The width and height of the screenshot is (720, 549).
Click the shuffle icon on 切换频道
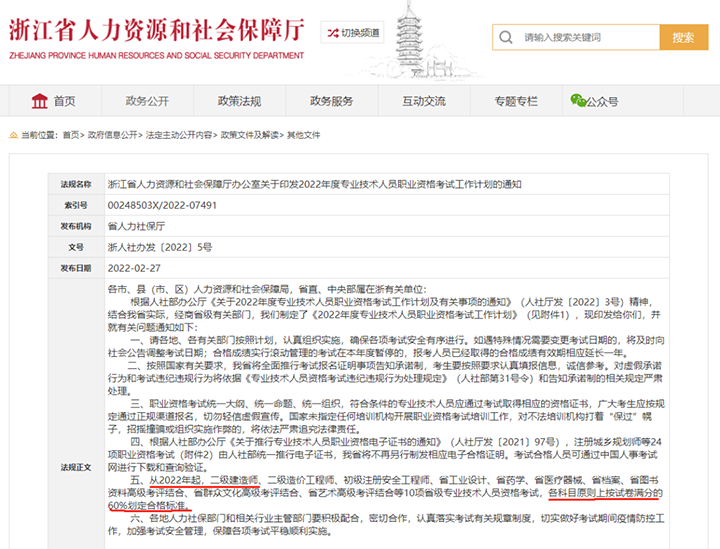pos(332,33)
